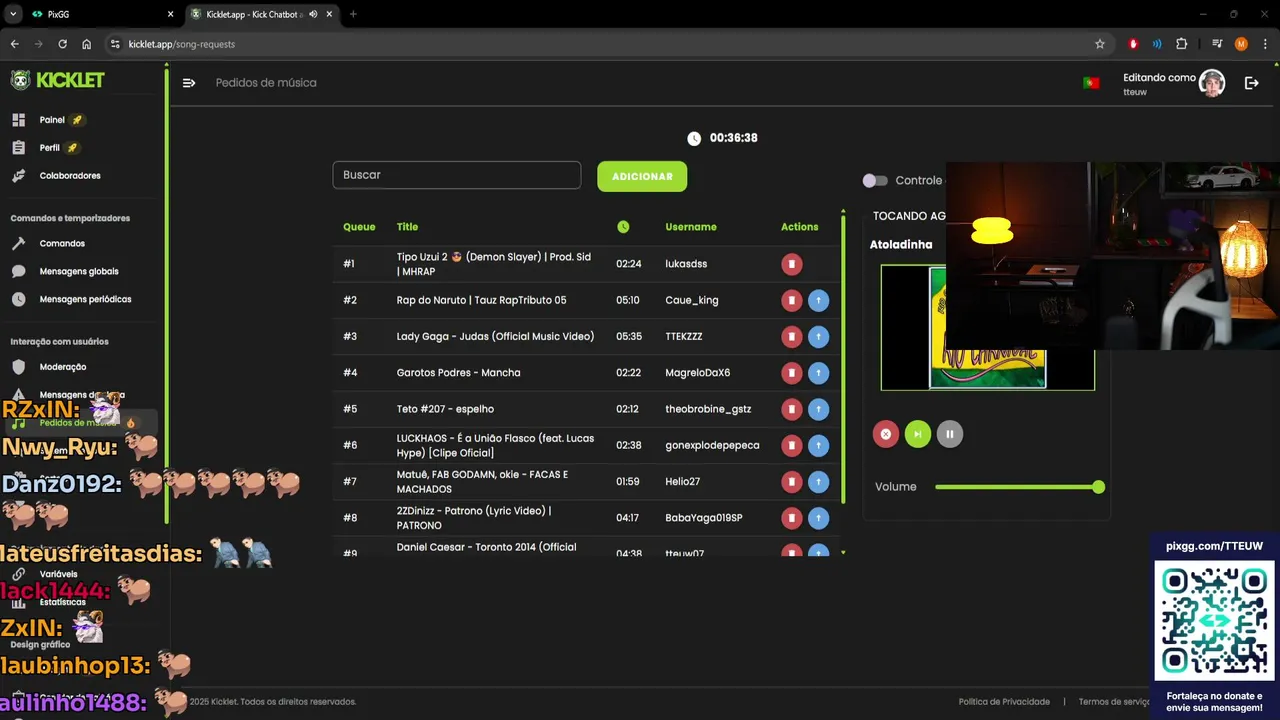Click the ADICIONAR button

(642, 176)
